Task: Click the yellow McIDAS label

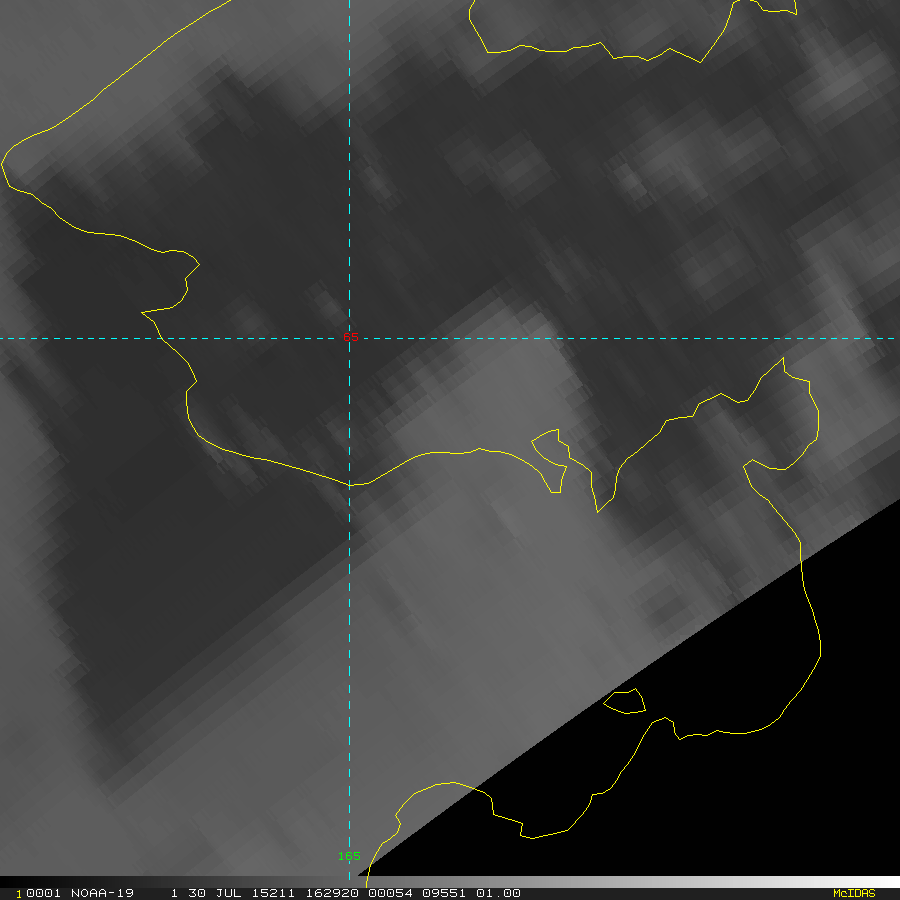Action: [x=853, y=893]
